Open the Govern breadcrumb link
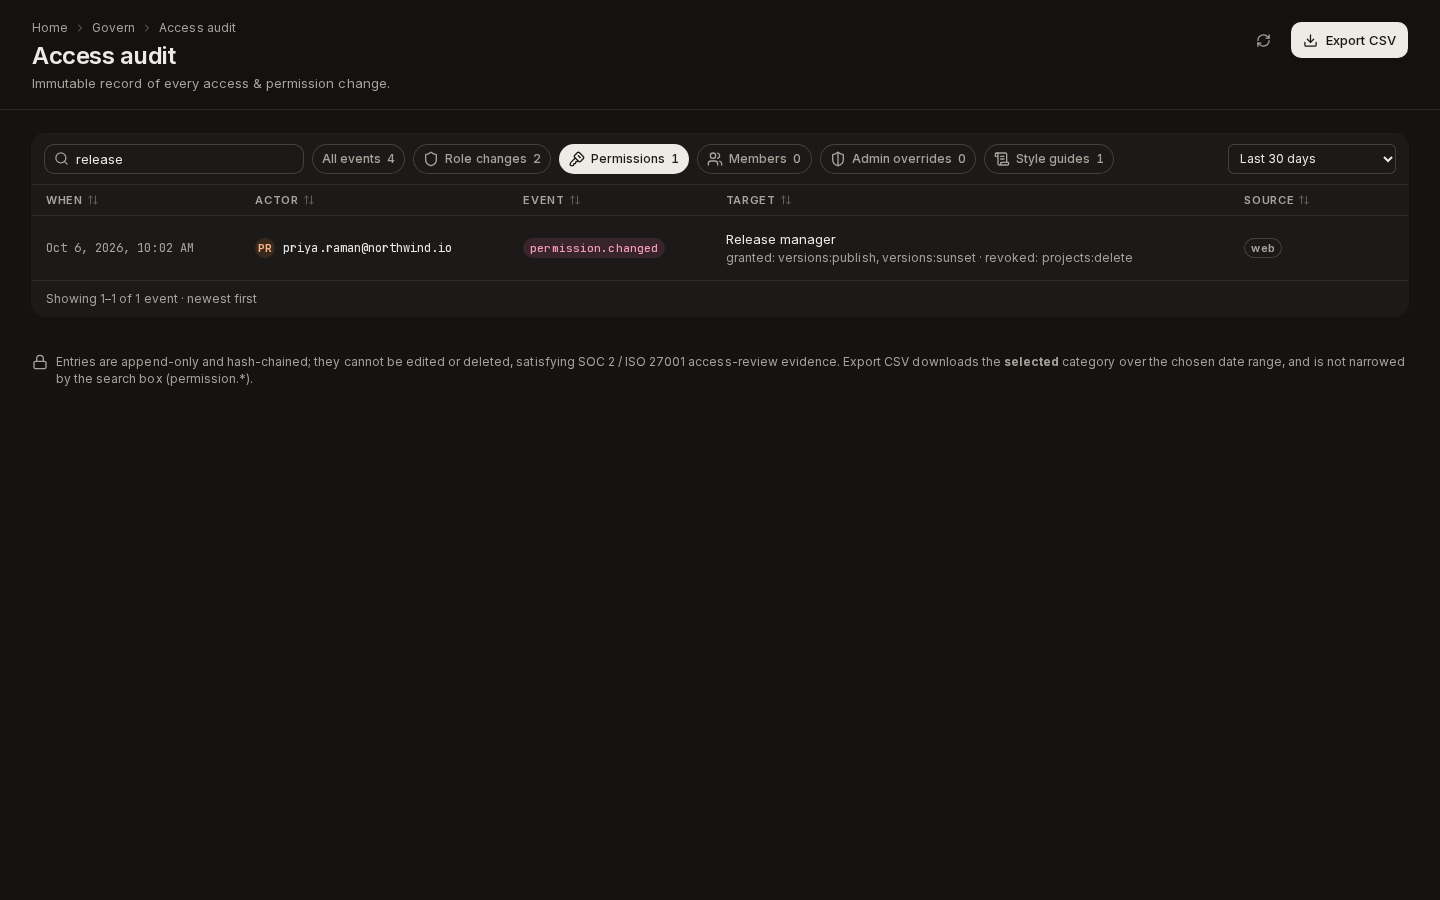 pos(113,28)
